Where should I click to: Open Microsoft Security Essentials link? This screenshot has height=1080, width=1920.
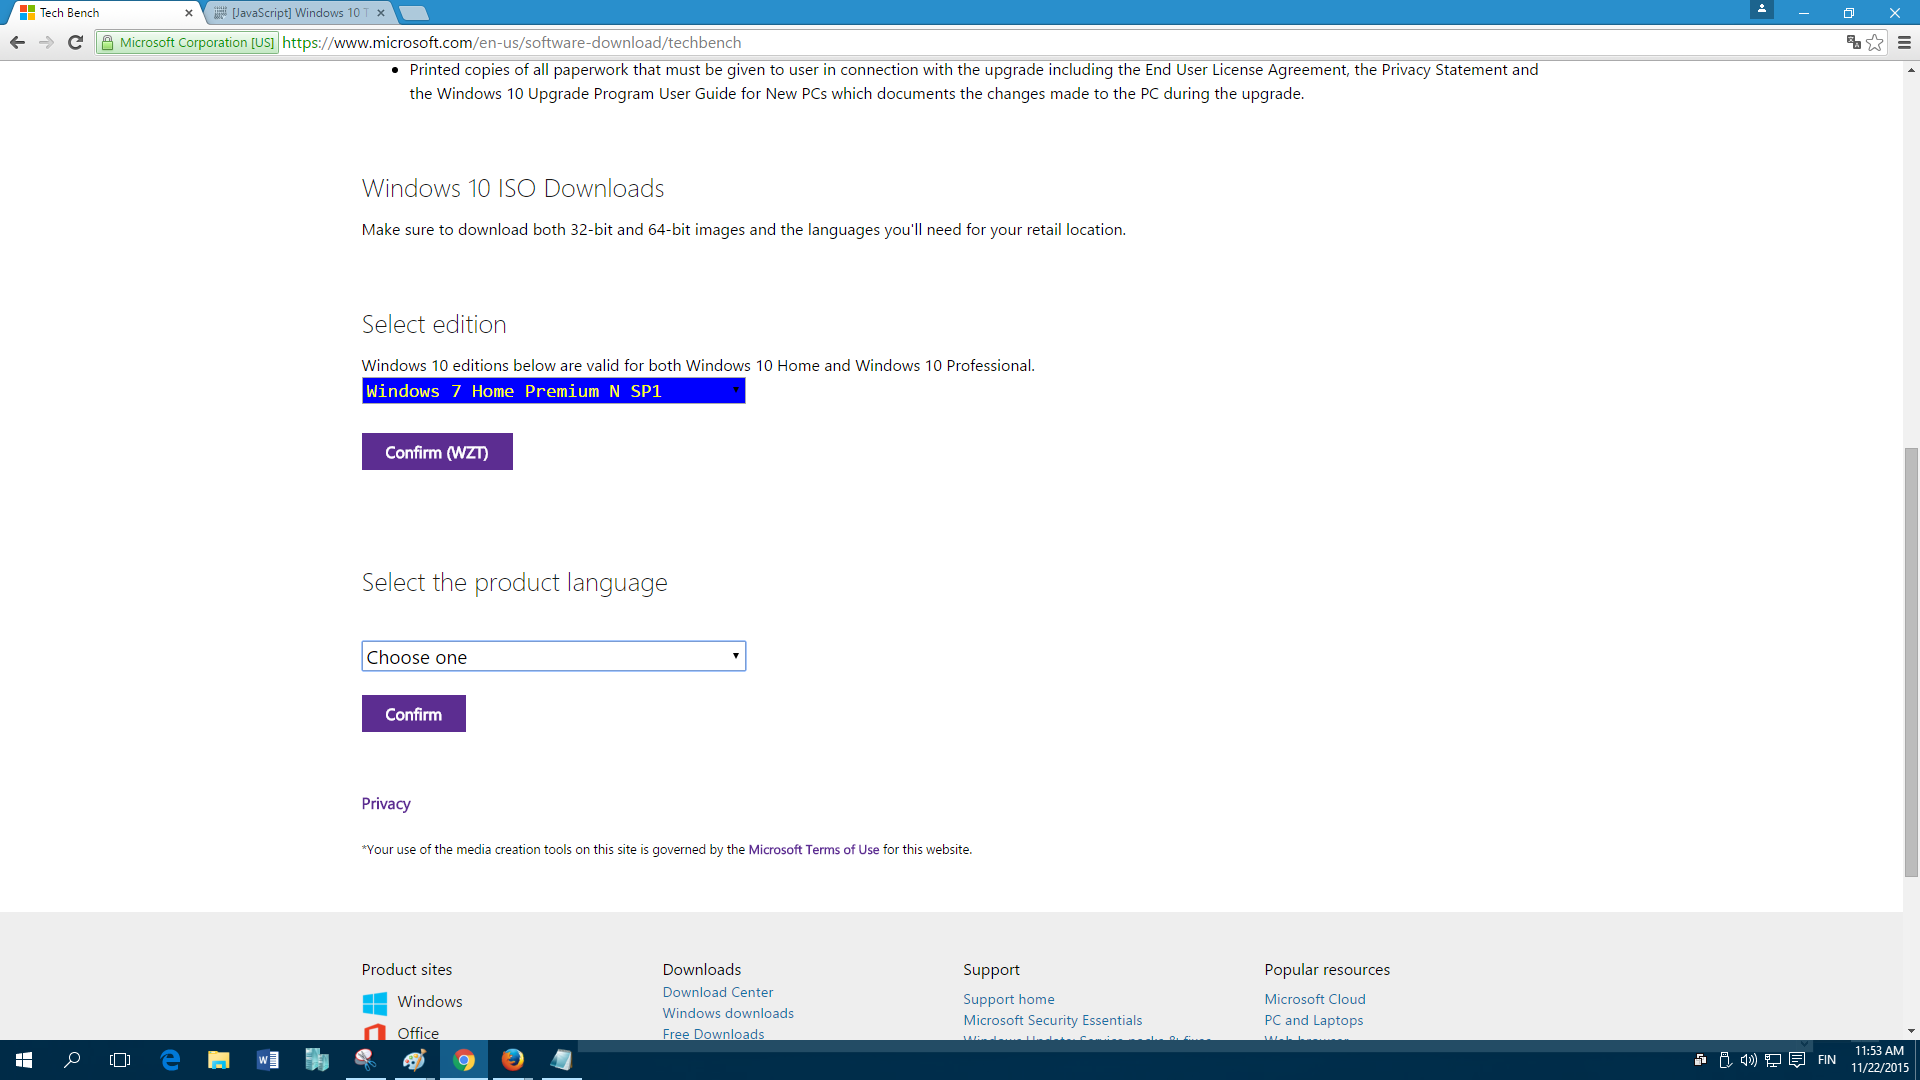click(x=1053, y=1020)
